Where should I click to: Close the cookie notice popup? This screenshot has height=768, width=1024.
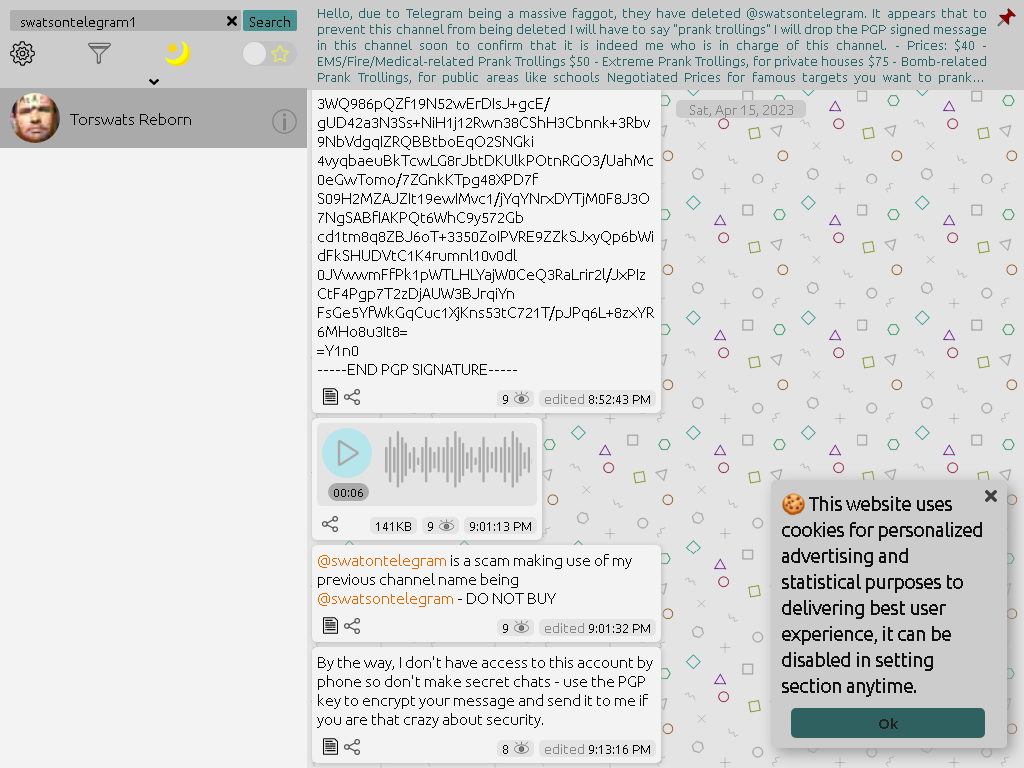[991, 496]
